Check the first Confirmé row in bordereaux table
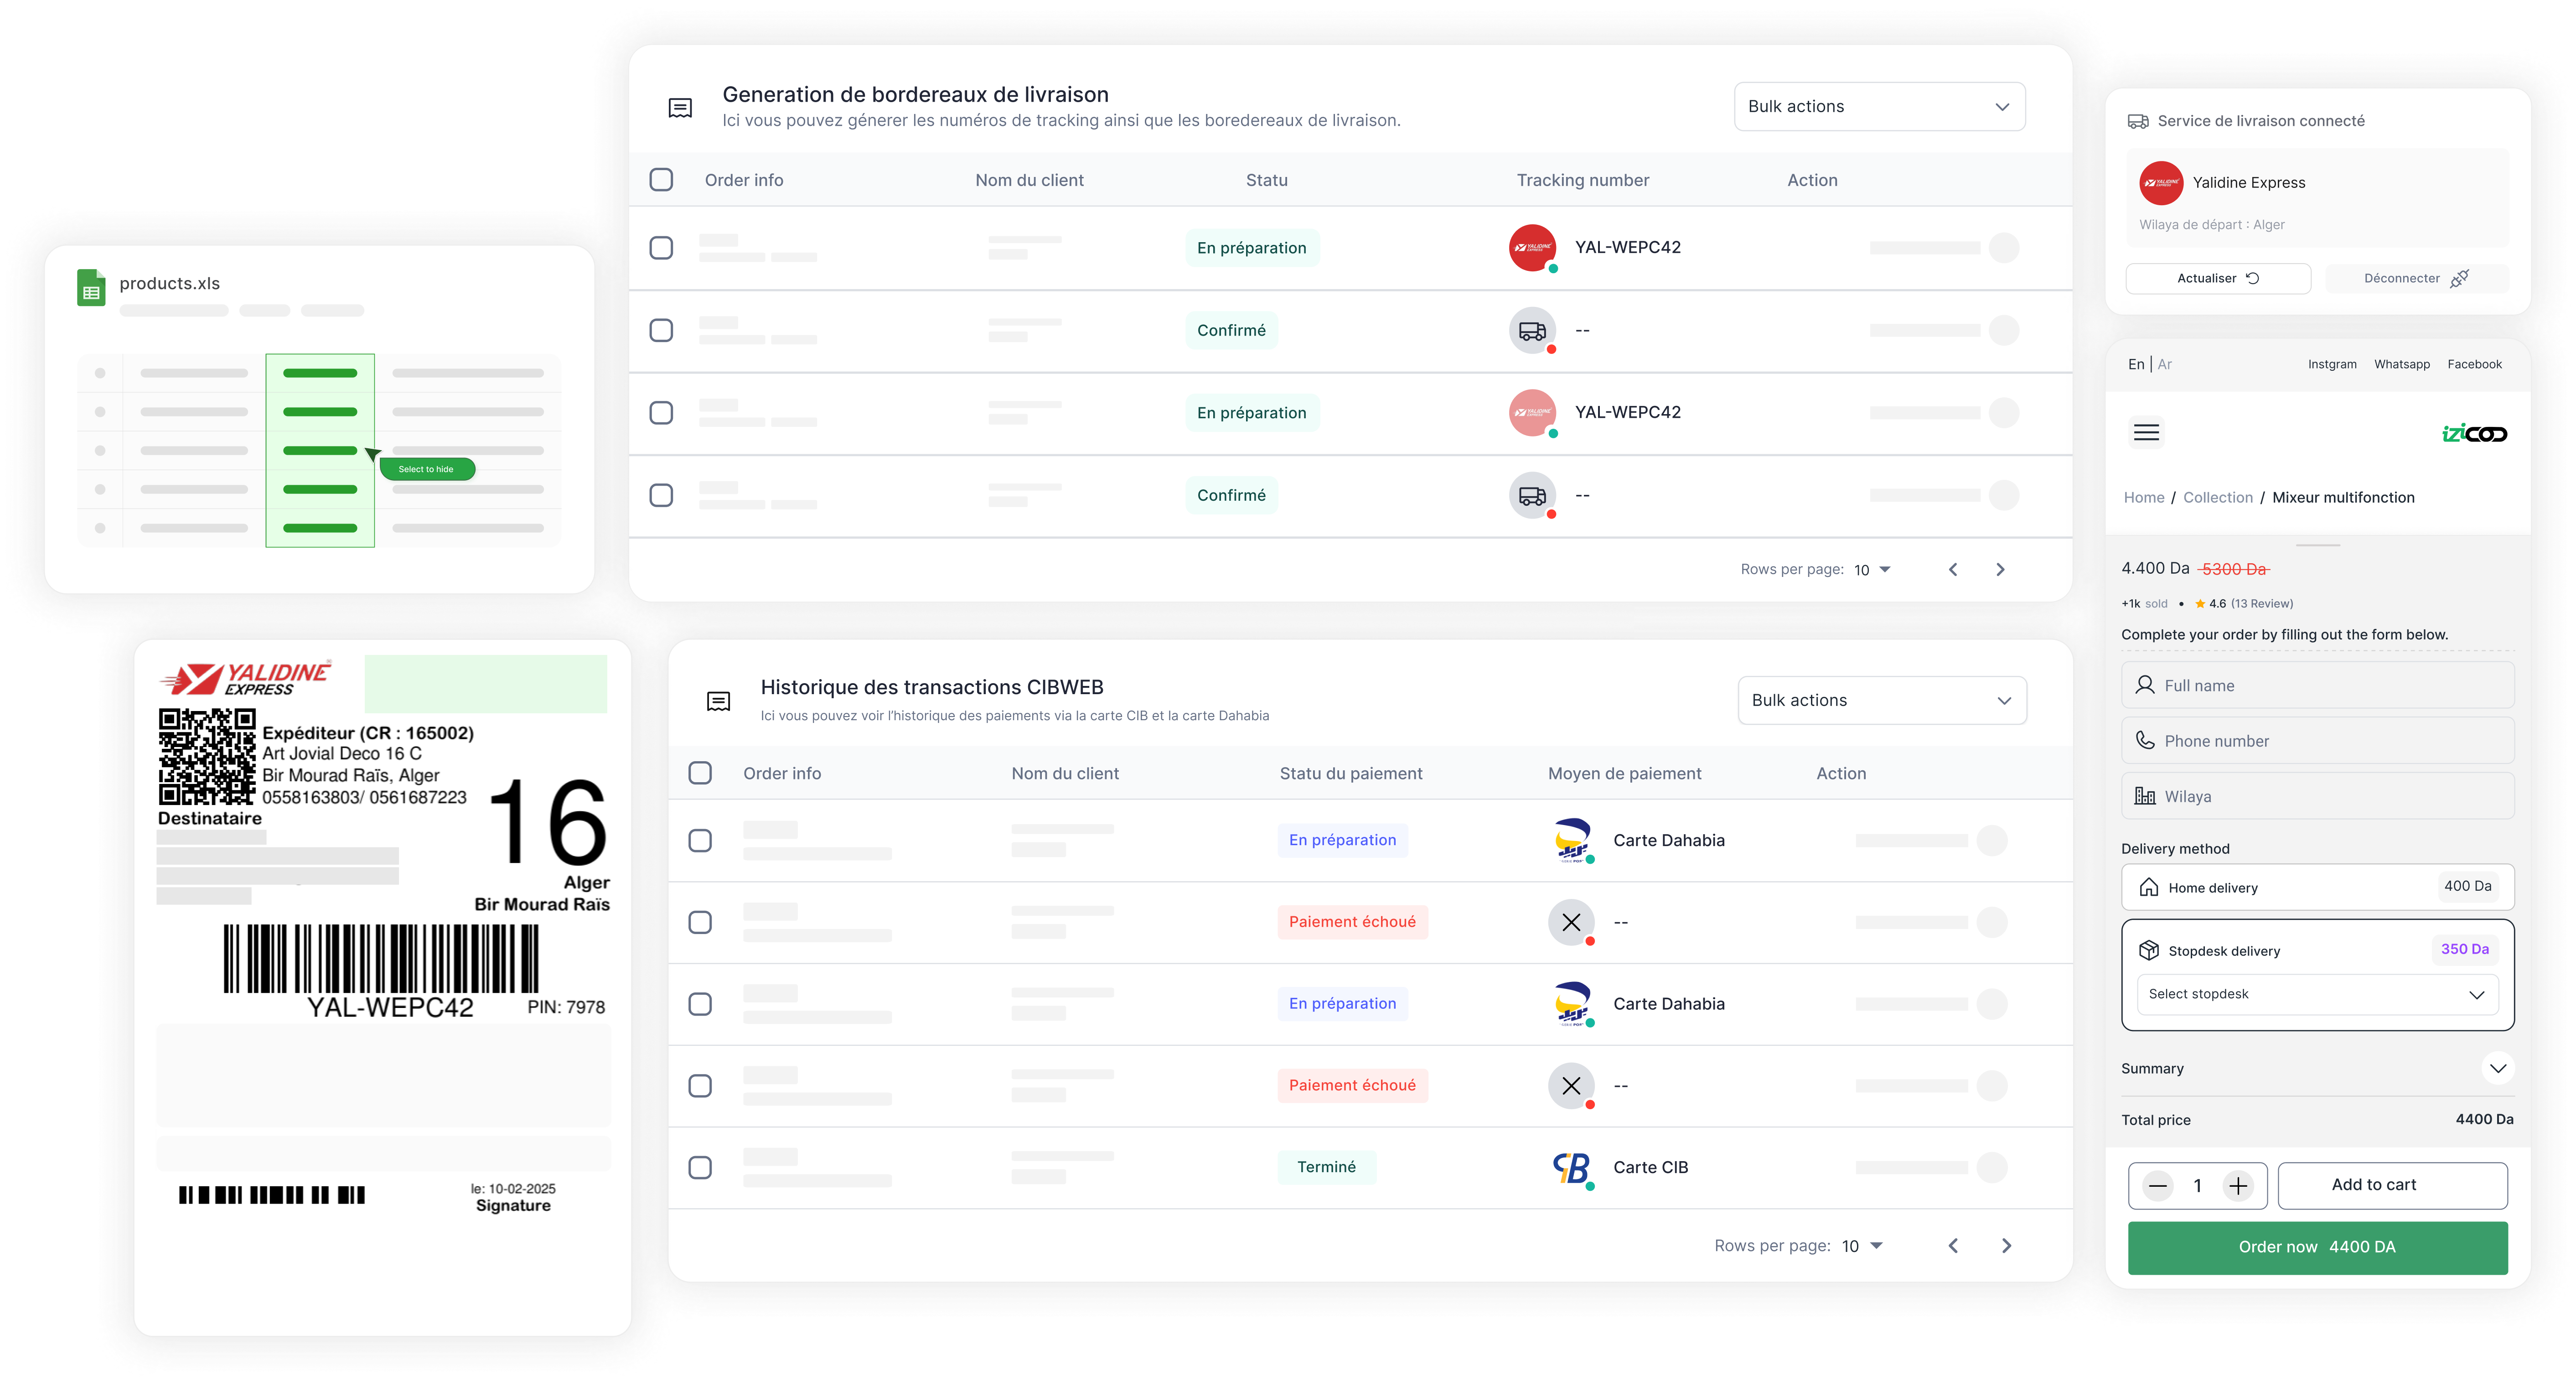The height and width of the screenshot is (1381, 2576). tap(661, 331)
